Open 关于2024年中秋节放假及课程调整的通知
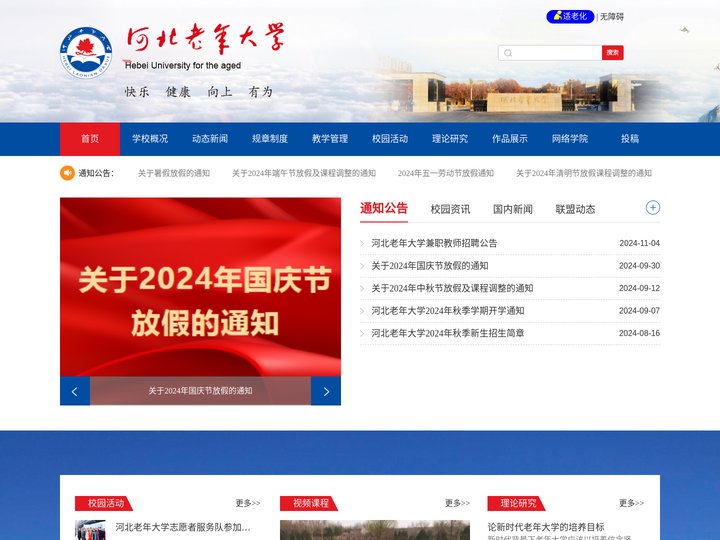 coord(452,288)
